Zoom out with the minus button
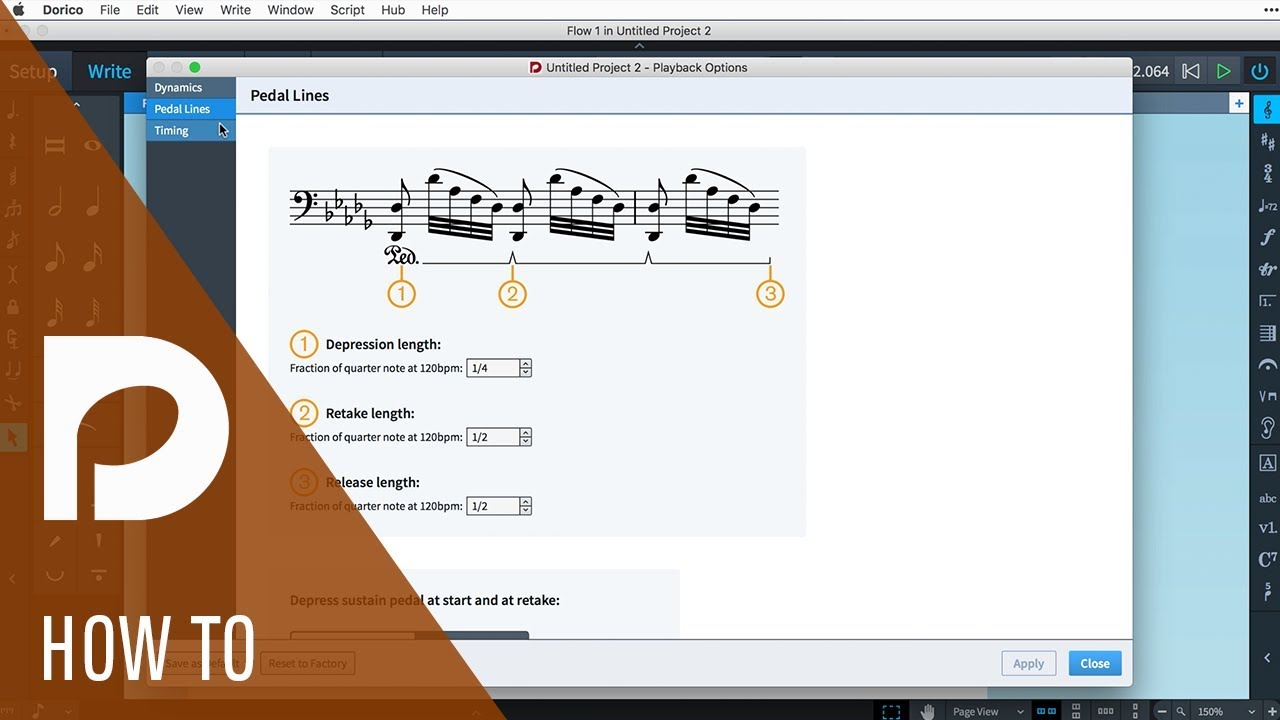Viewport: 1280px width, 720px height. 1162,711
